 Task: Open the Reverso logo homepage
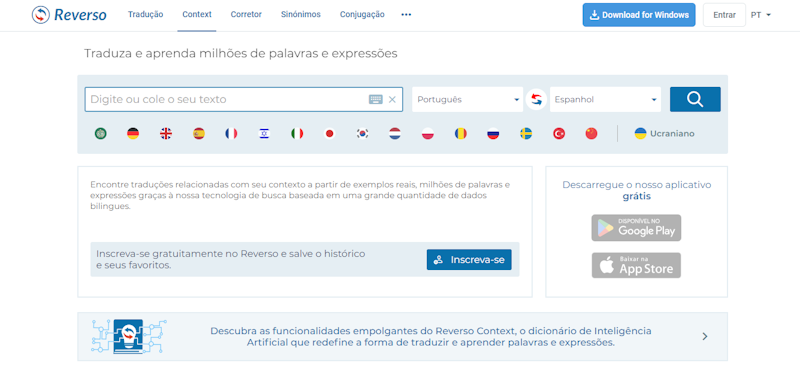click(69, 15)
